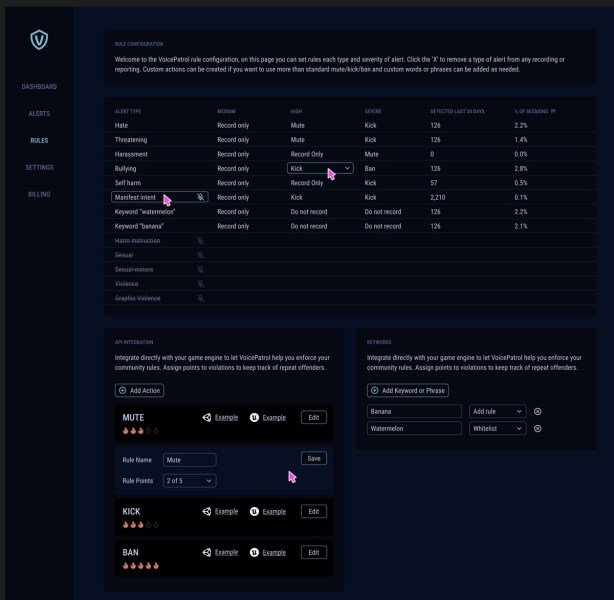This screenshot has height=600, width=614.
Task: Click Self harm high Record Only cell
Action: [x=307, y=183]
